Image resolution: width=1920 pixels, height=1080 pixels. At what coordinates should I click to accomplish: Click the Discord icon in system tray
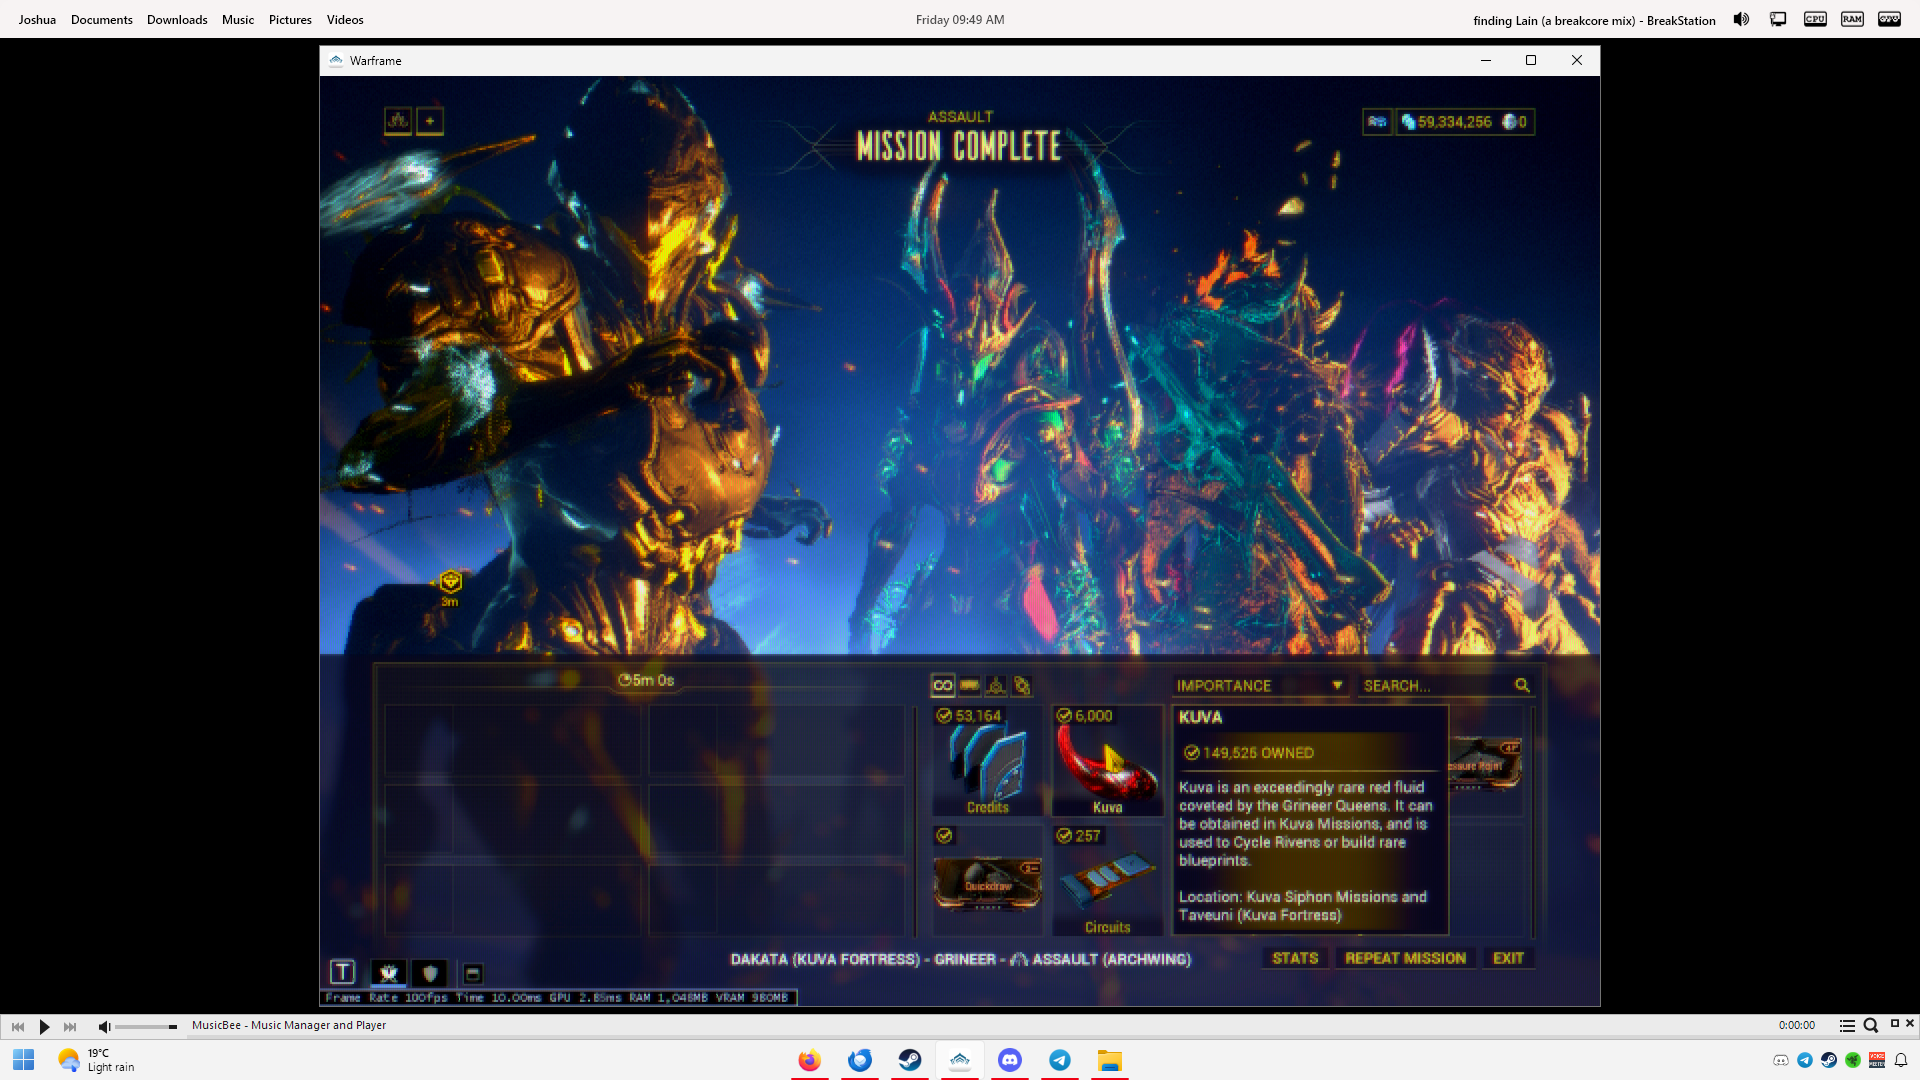(1781, 1060)
